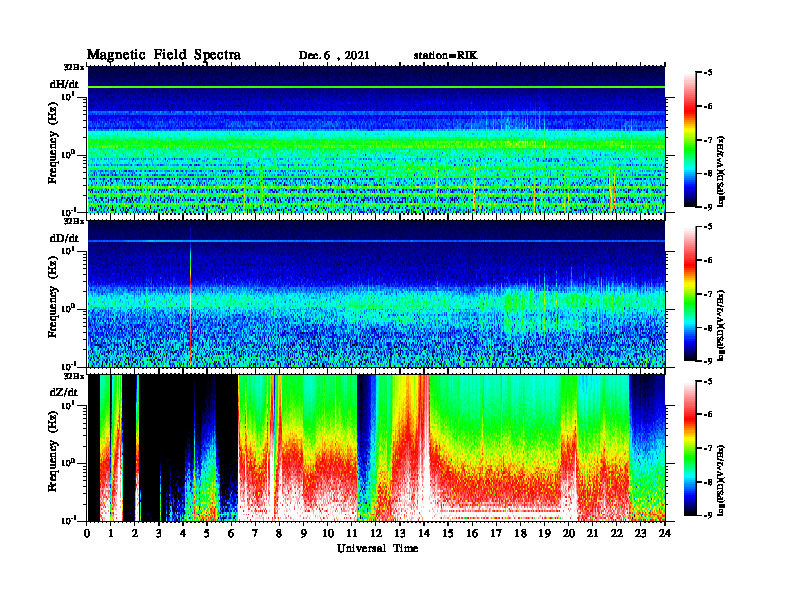Viewport: 792px width, 612px height.
Task: Click the green horizontal line in dH/dt plot
Action: click(376, 87)
